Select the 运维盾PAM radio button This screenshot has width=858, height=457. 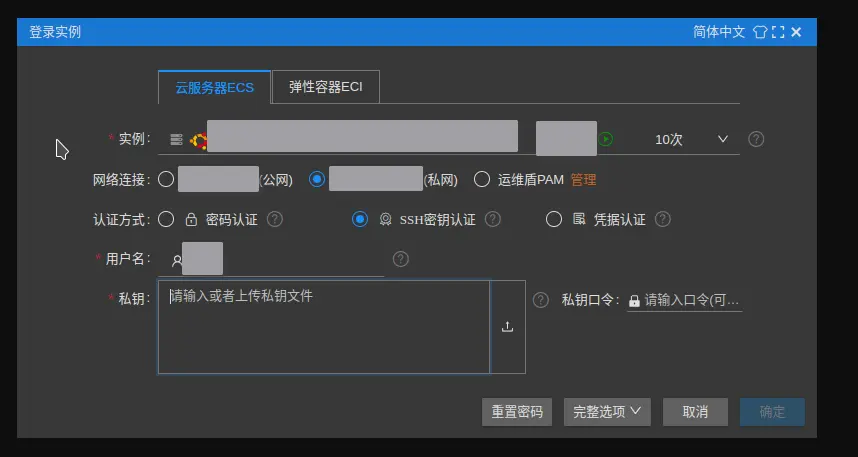point(482,180)
